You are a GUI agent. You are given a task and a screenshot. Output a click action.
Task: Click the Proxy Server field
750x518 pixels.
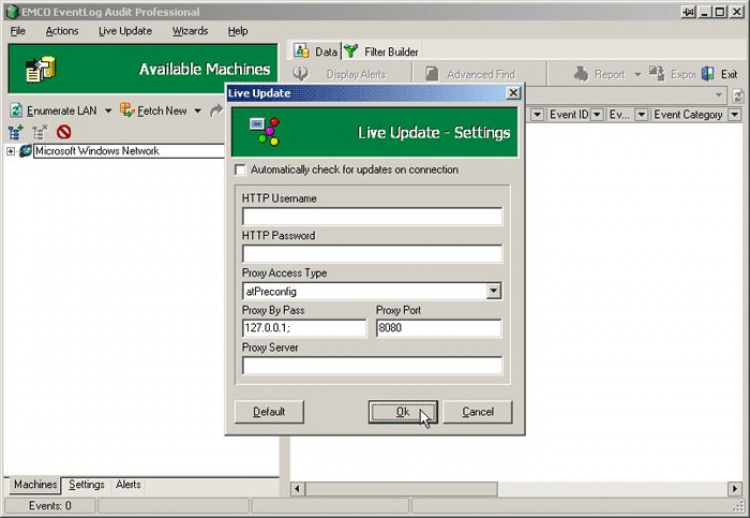coord(372,365)
